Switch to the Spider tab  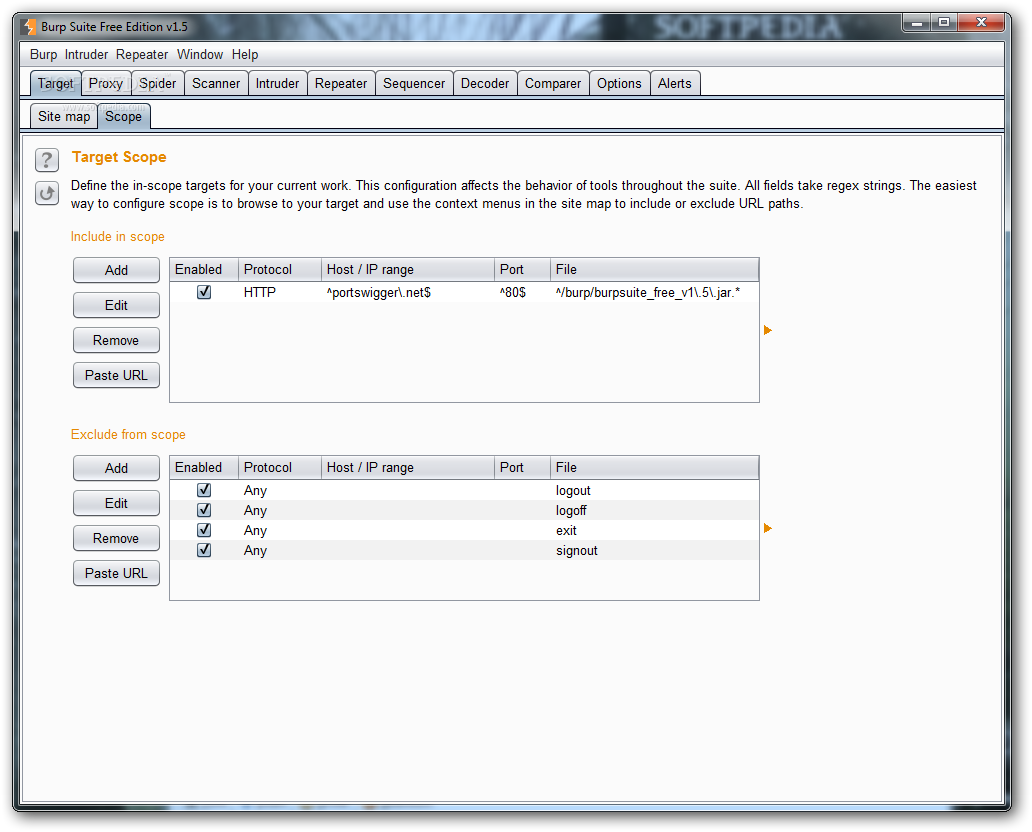158,84
